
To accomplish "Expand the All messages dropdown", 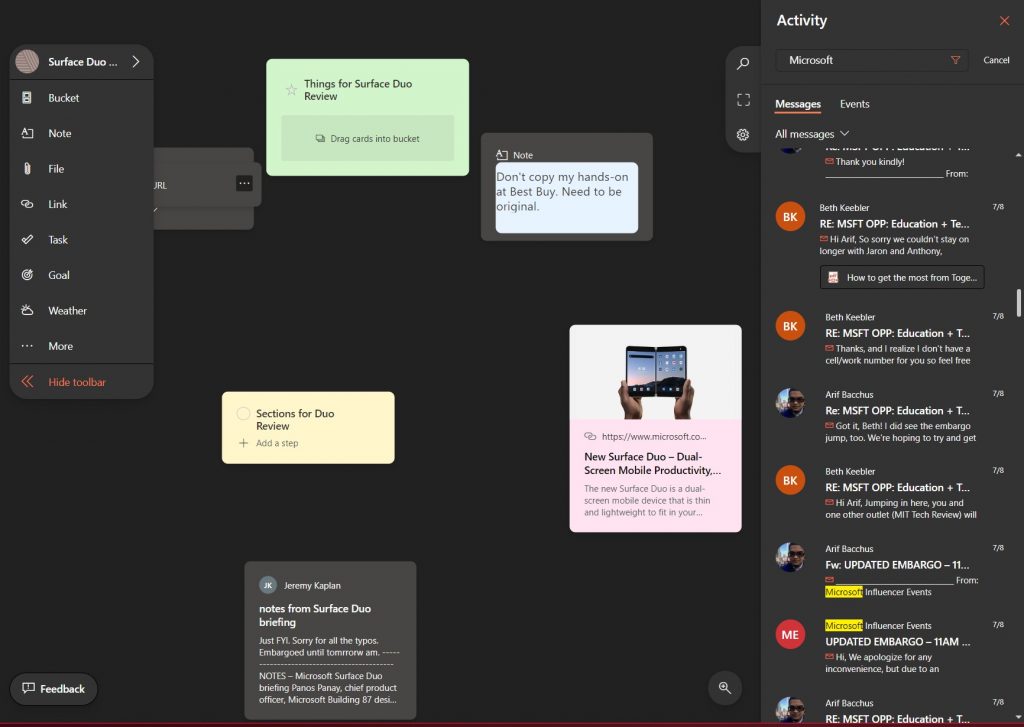I will (x=812, y=134).
